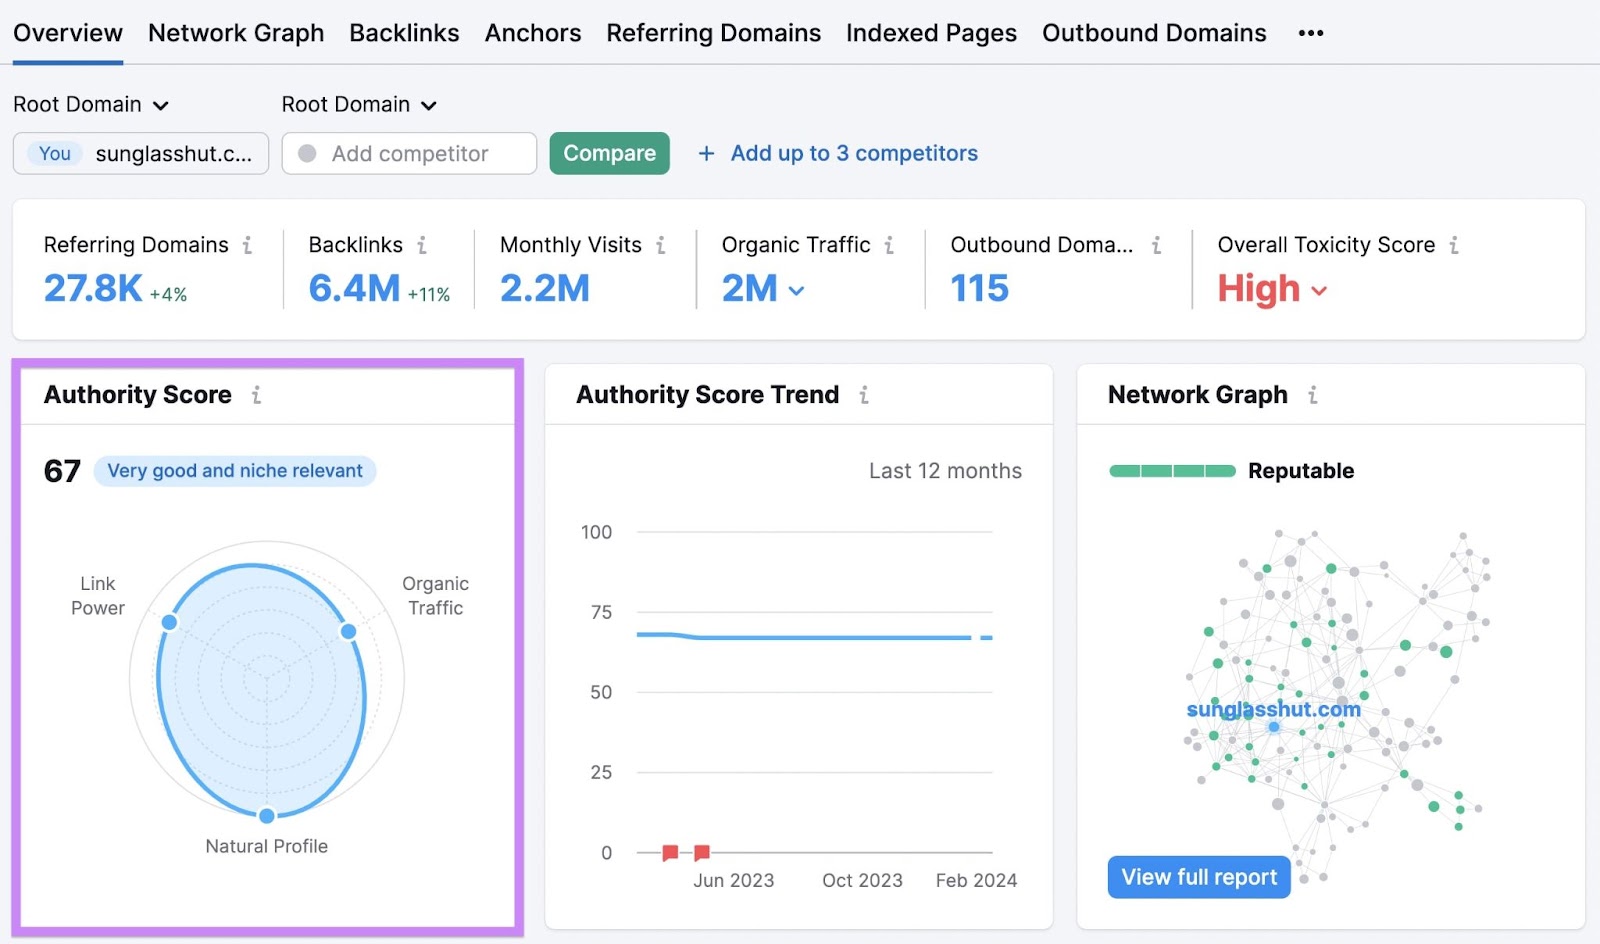
Task: Open the Authority Score Trend info icon
Action: (862, 395)
